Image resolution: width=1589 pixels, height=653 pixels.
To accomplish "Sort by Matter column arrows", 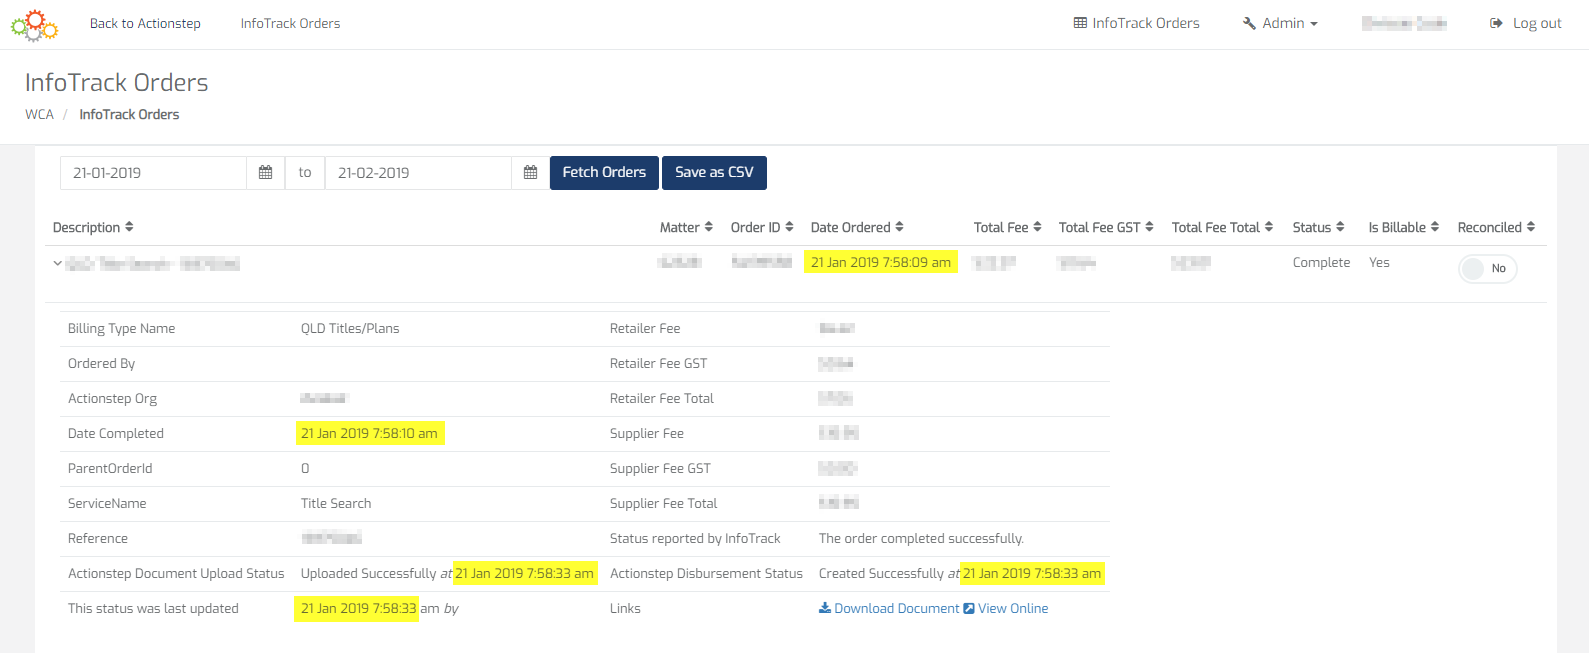I will [709, 227].
